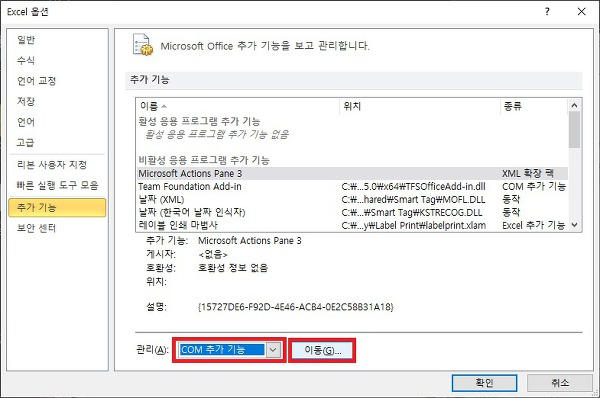This screenshot has width=600, height=398.
Task: Close the Excel 옵션 dialog
Action: tap(582, 11)
